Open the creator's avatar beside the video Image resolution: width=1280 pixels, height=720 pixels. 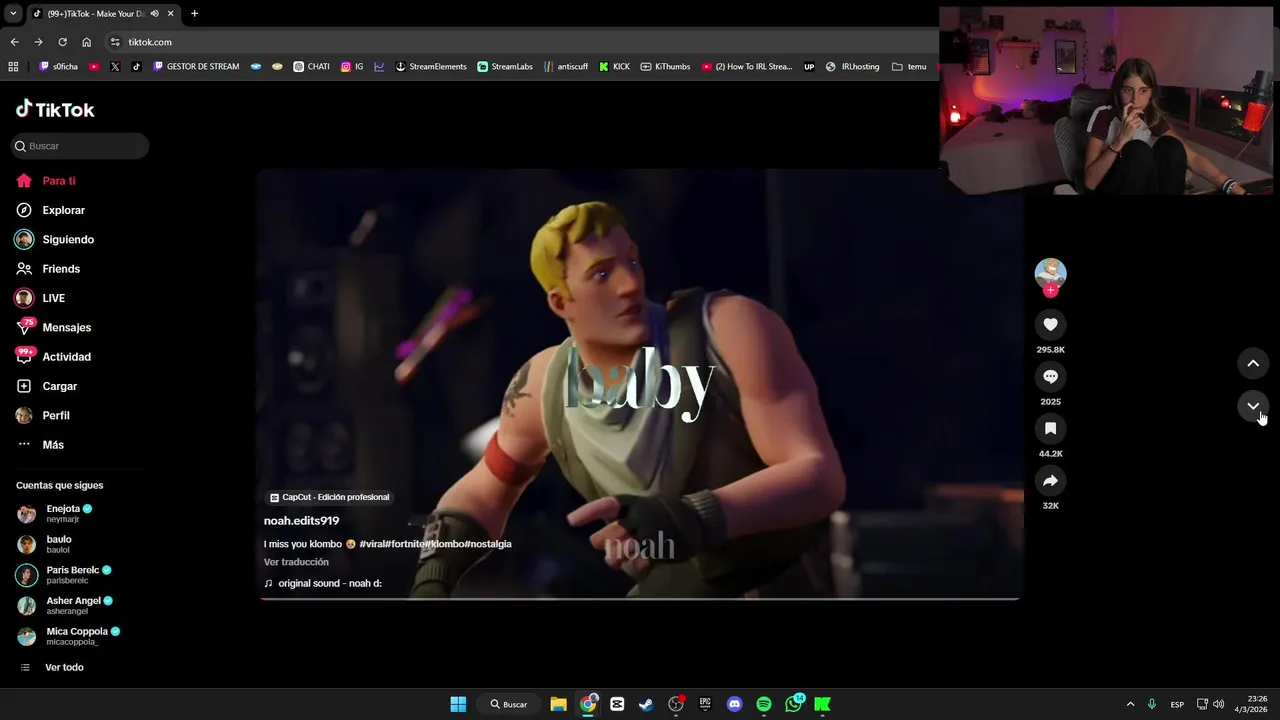1050,273
